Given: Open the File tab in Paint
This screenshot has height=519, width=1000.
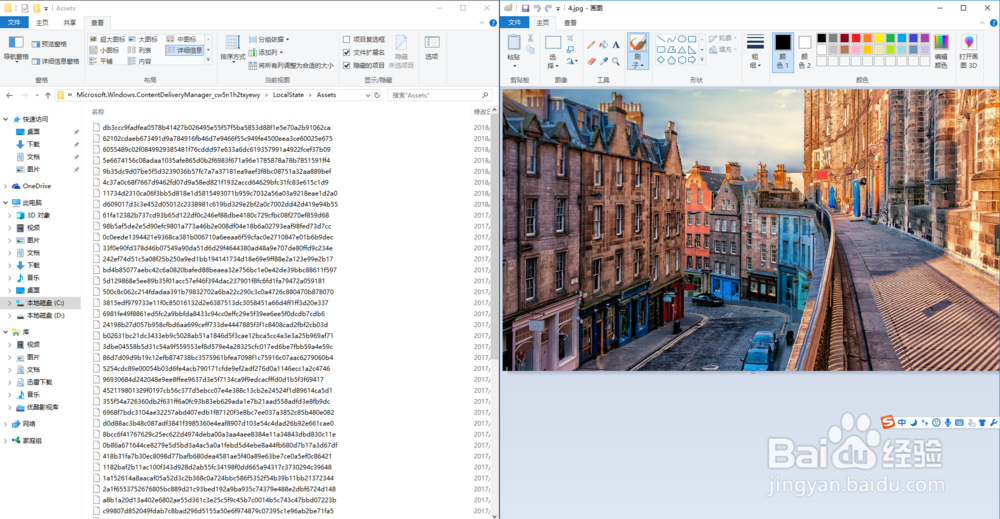Looking at the screenshot, I should pyautogui.click(x=514, y=22).
